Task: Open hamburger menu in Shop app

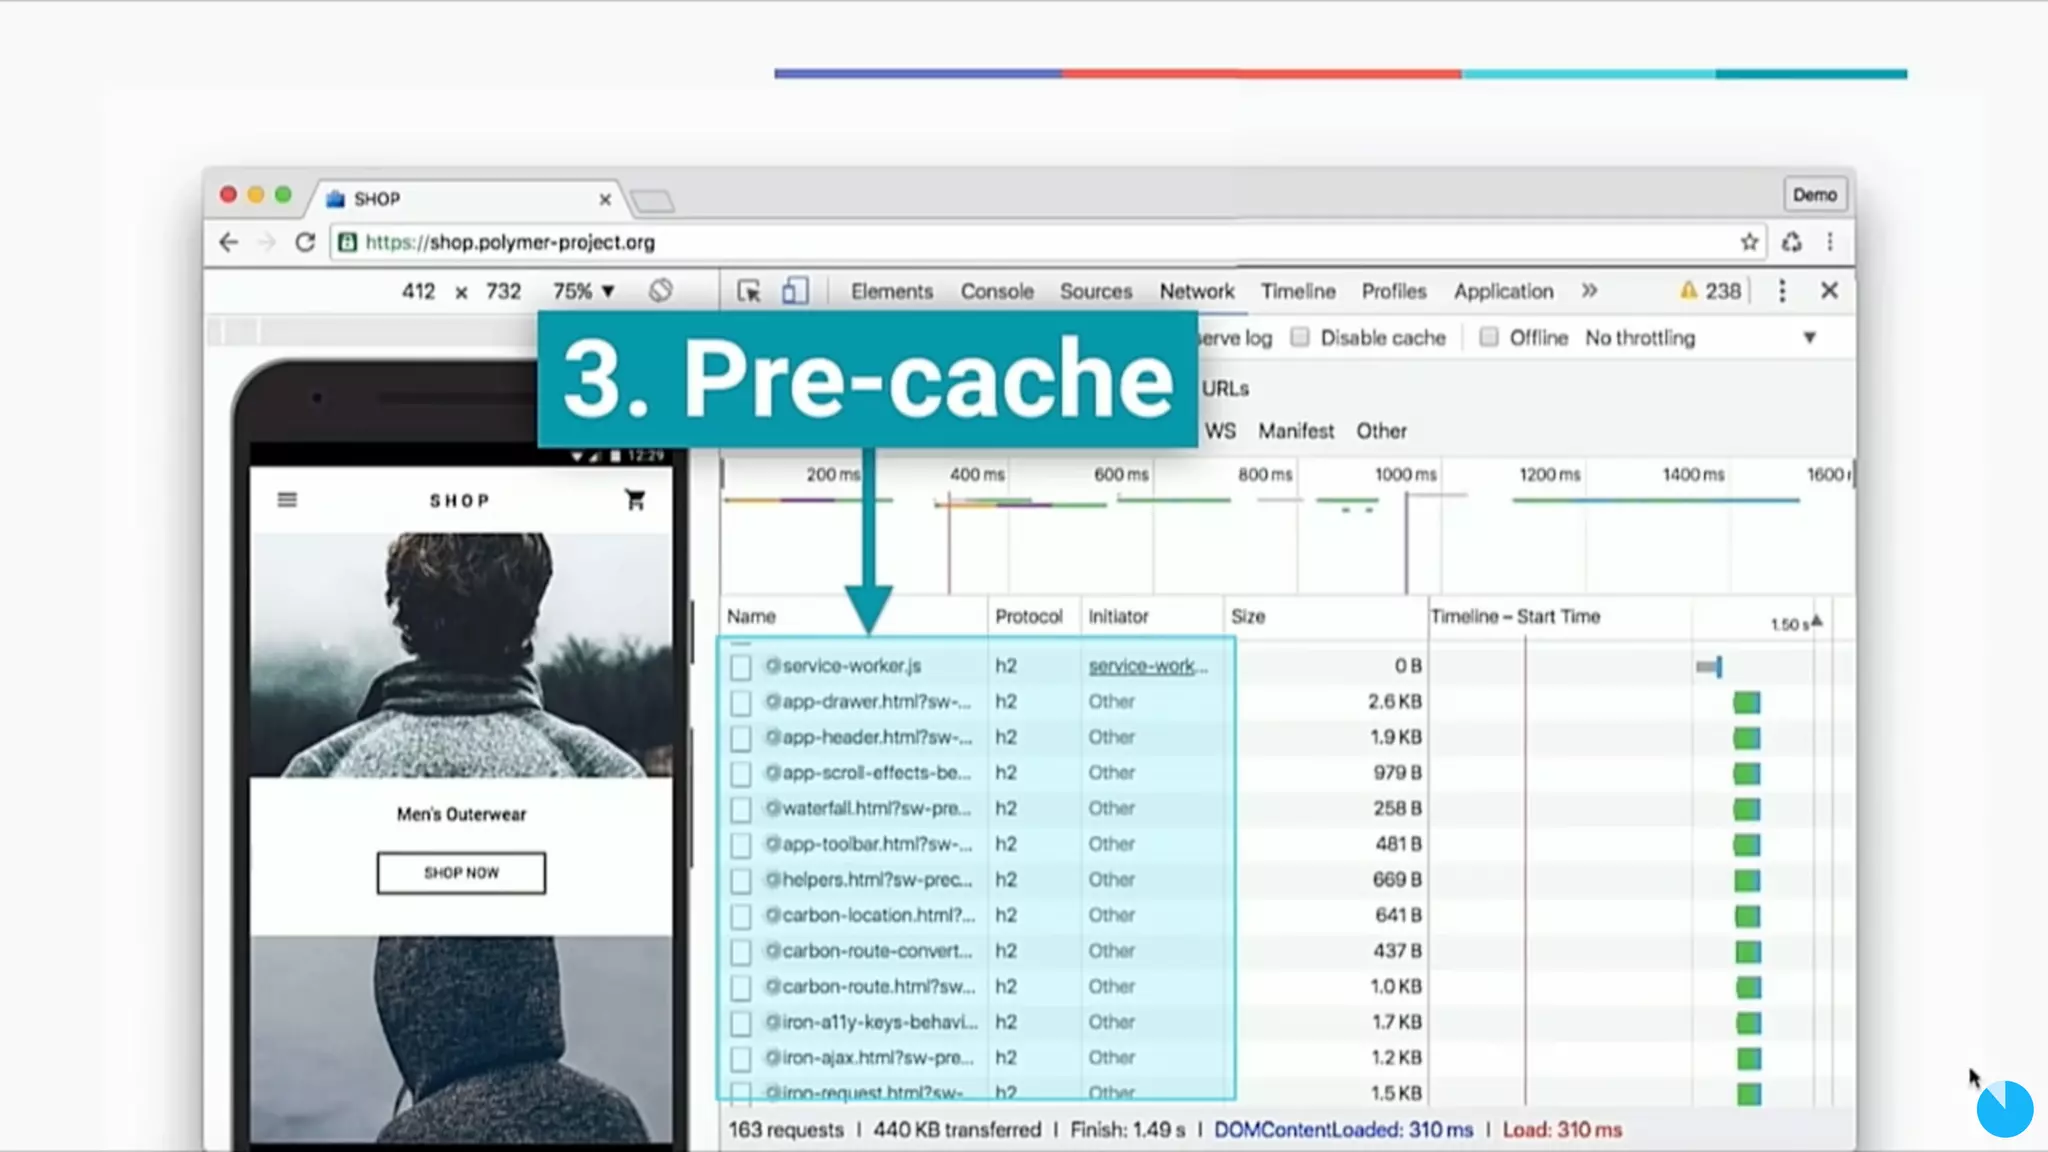Action: pyautogui.click(x=287, y=500)
